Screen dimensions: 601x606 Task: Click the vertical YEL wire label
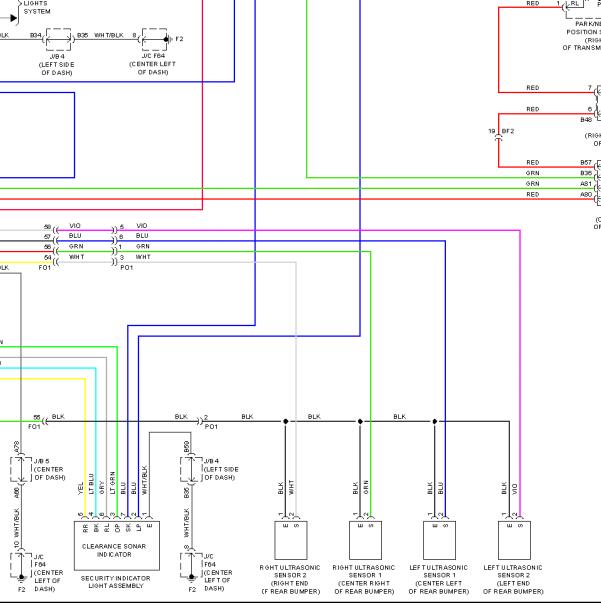(x=81, y=488)
